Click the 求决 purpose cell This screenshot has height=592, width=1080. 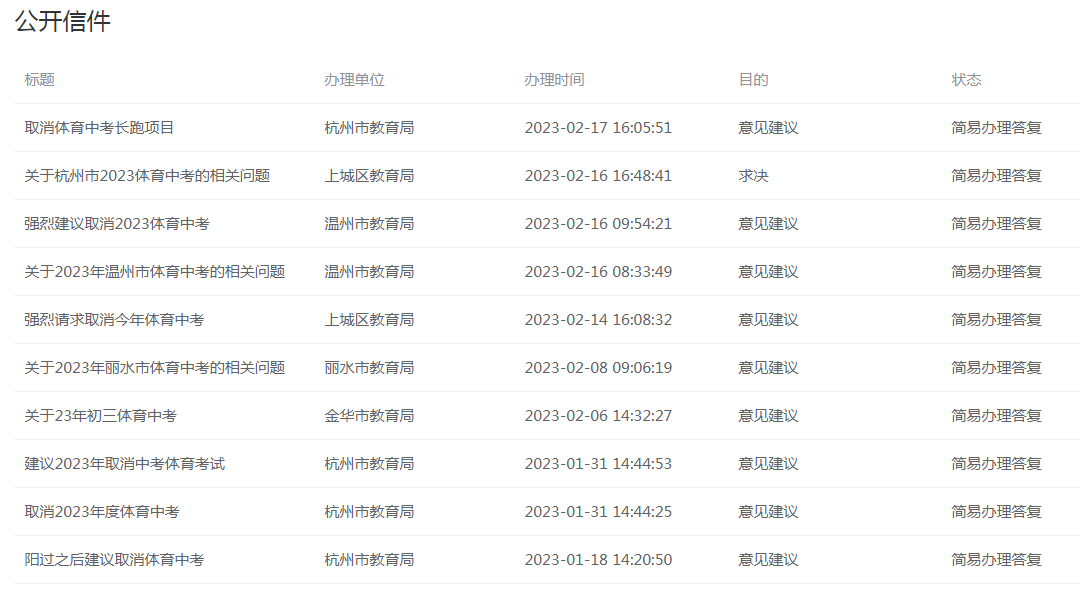coord(754,176)
